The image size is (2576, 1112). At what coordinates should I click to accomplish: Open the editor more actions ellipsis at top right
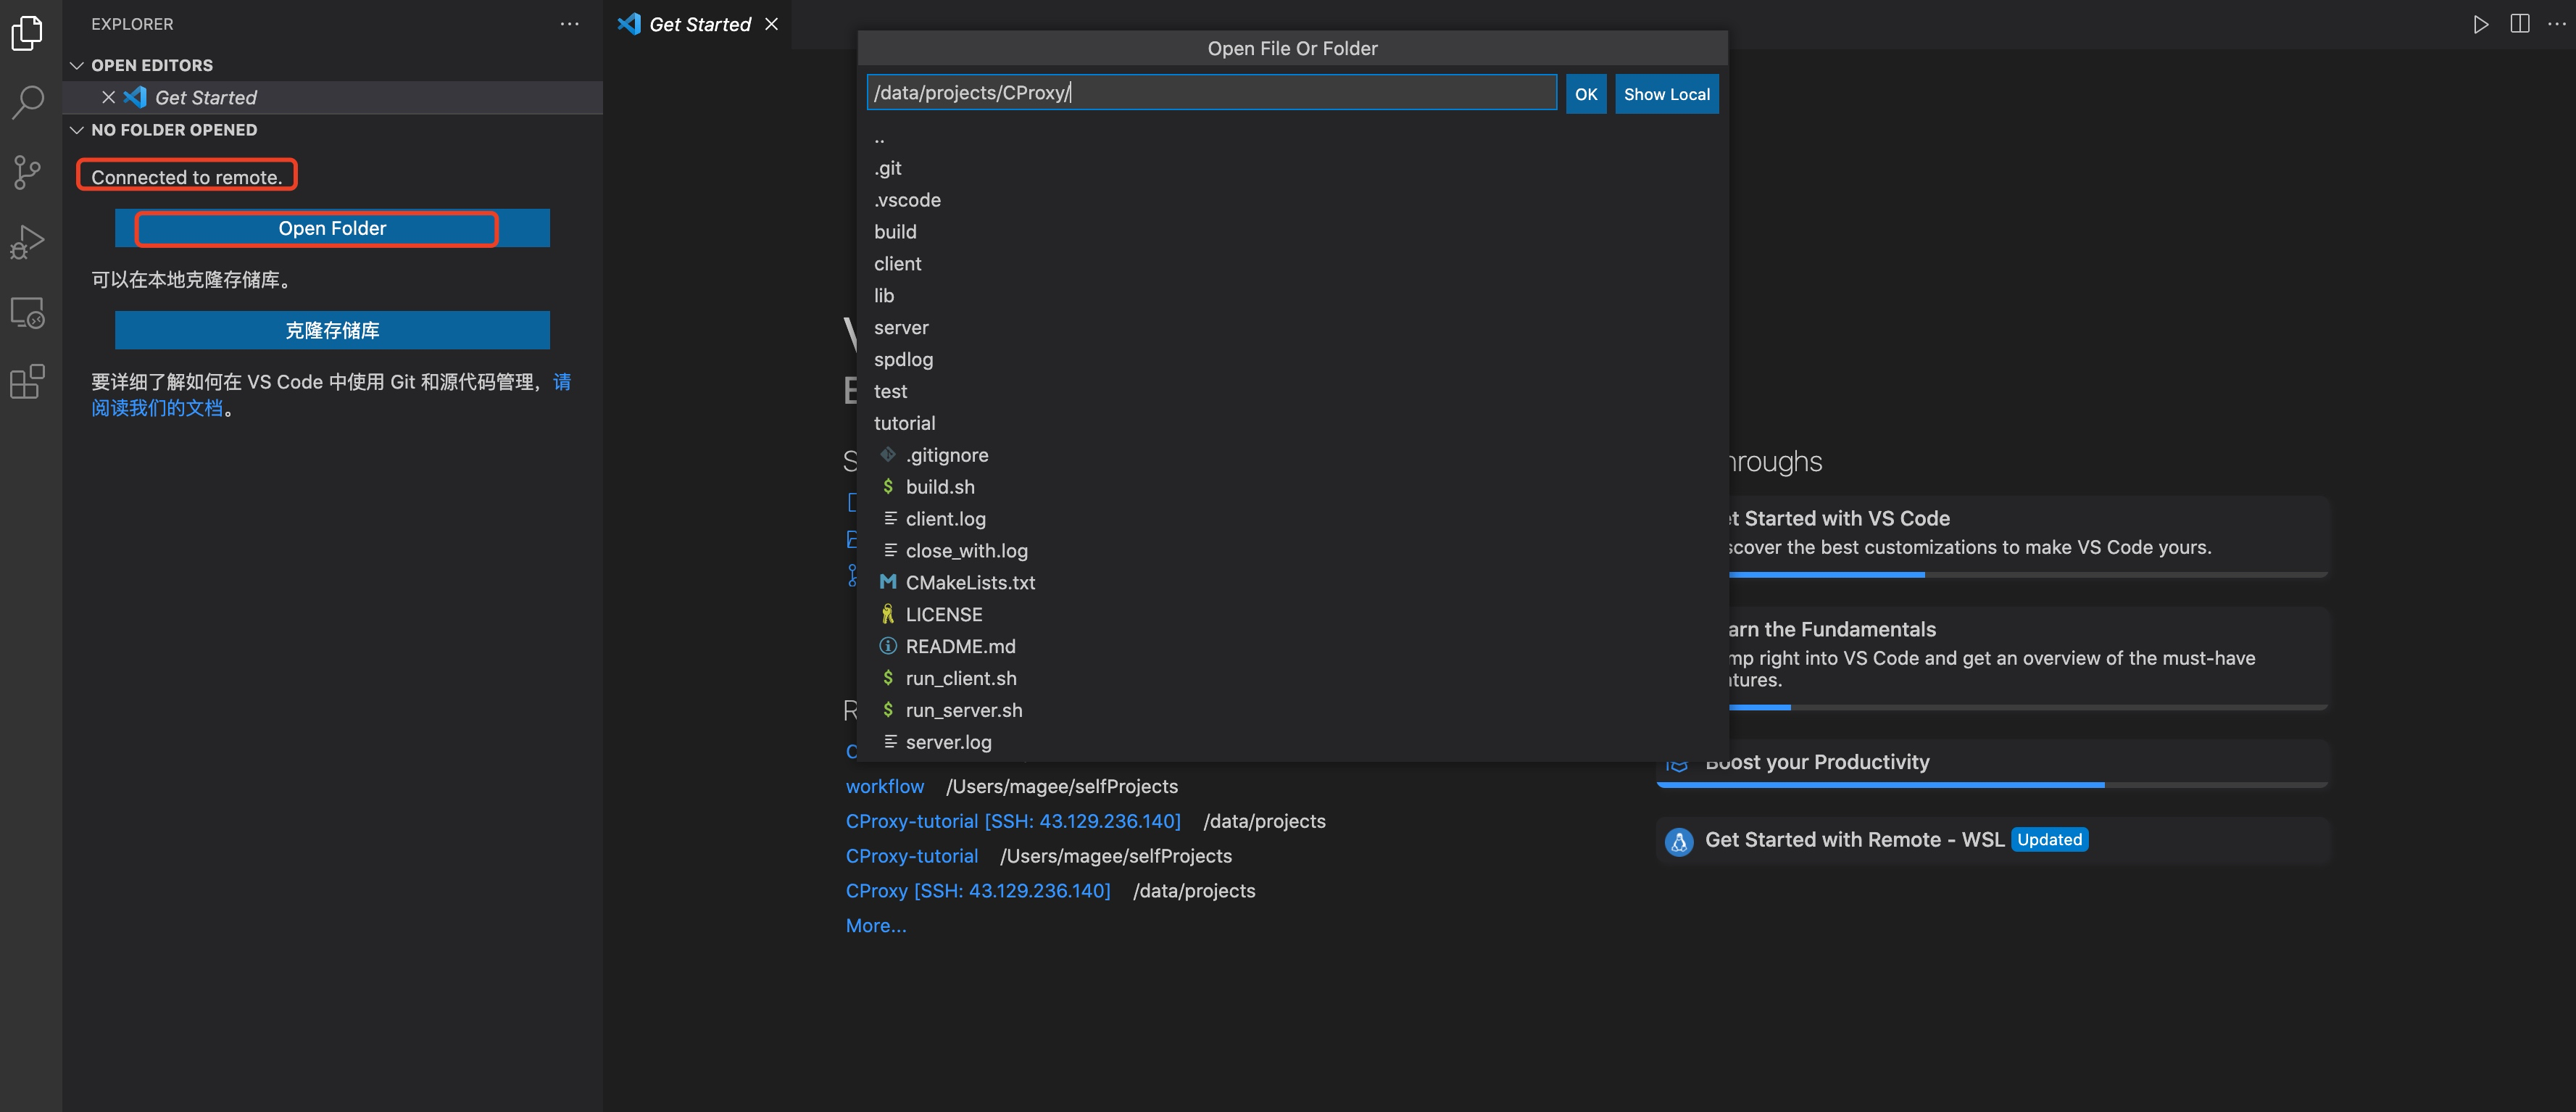(x=2556, y=24)
